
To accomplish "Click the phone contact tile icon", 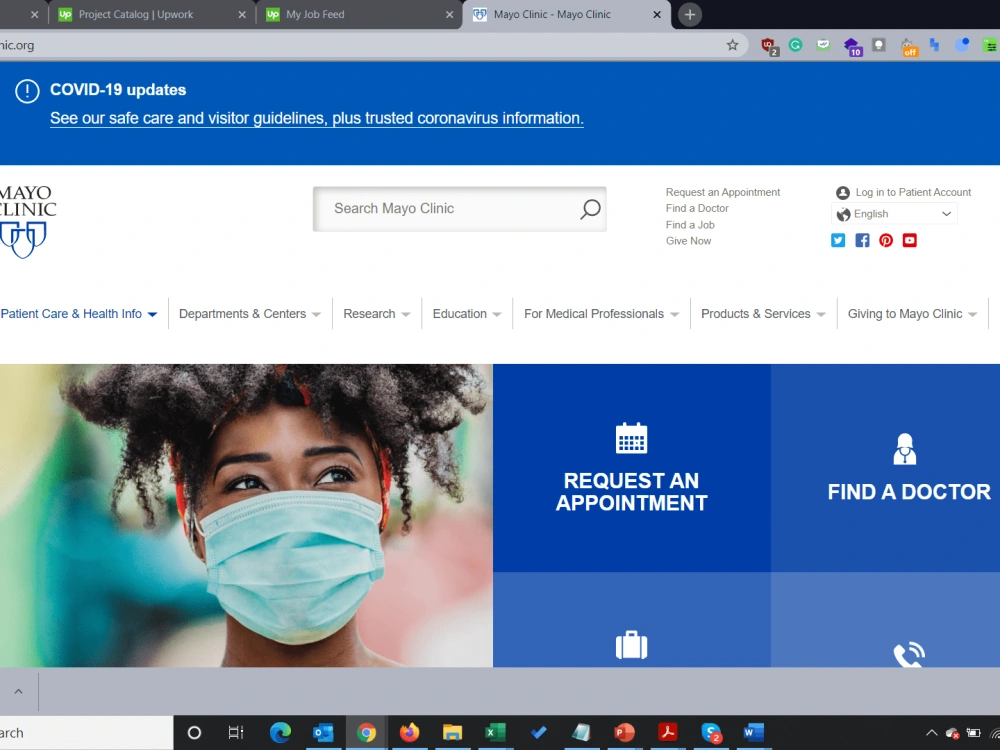I will click(909, 654).
